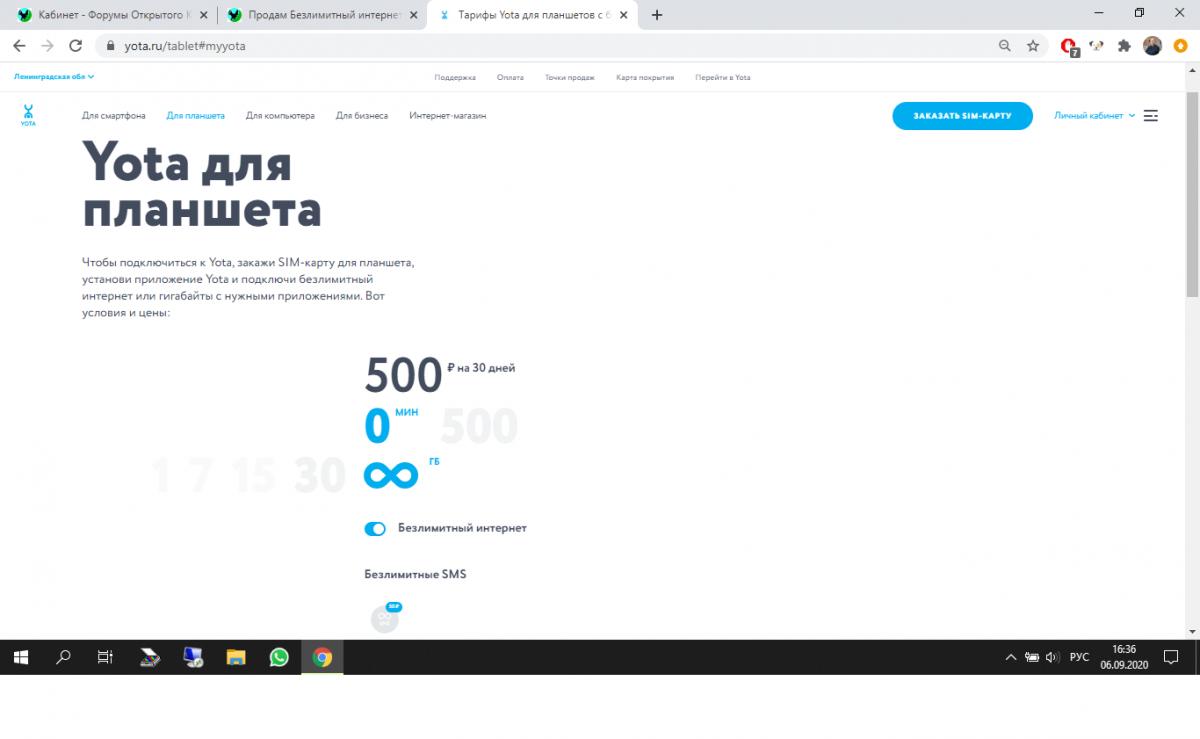The width and height of the screenshot is (1200, 739).
Task: Open the Интернет-магазин menu item
Action: click(x=447, y=116)
